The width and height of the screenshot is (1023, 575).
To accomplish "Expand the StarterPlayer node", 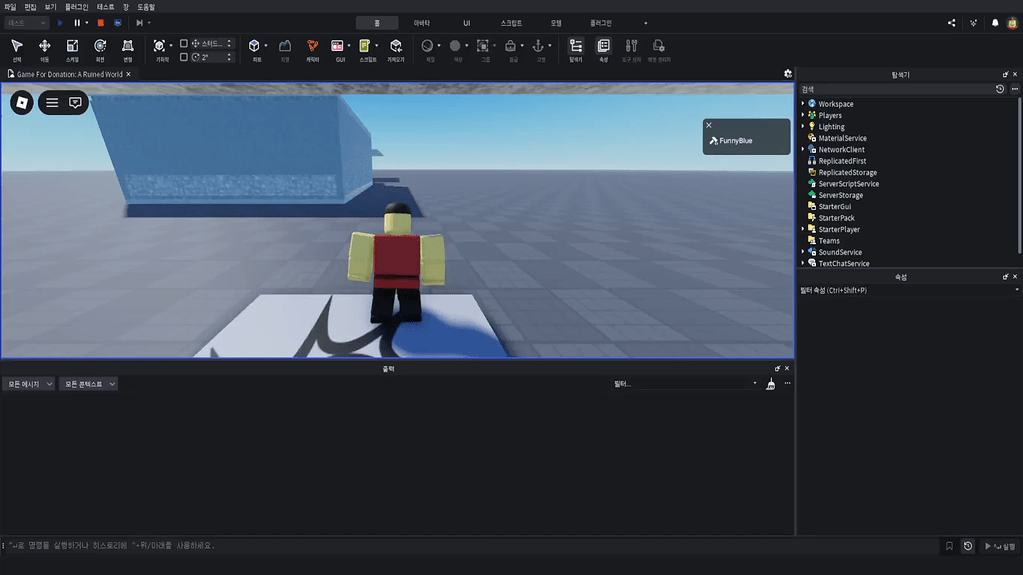I will click(x=803, y=229).
